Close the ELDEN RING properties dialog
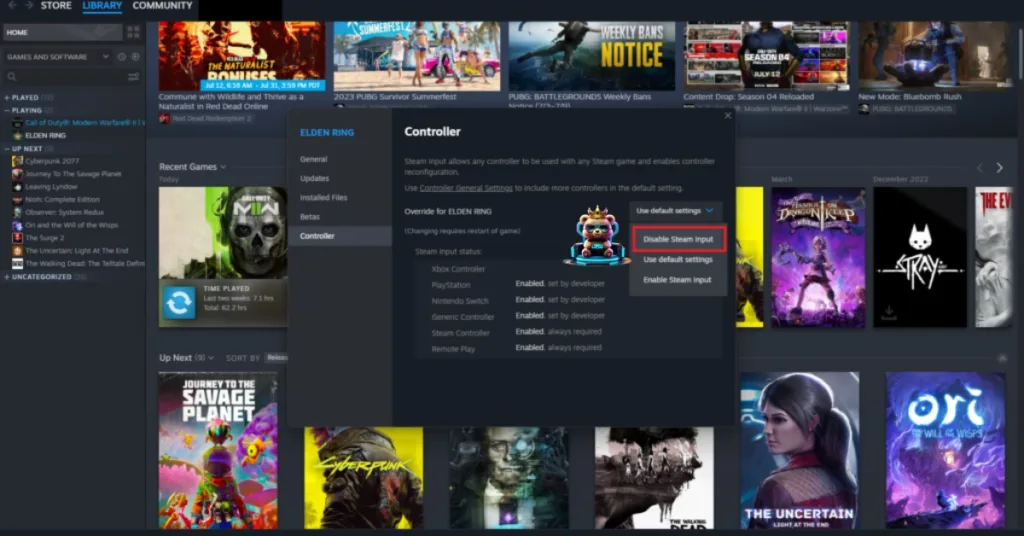 pos(727,115)
